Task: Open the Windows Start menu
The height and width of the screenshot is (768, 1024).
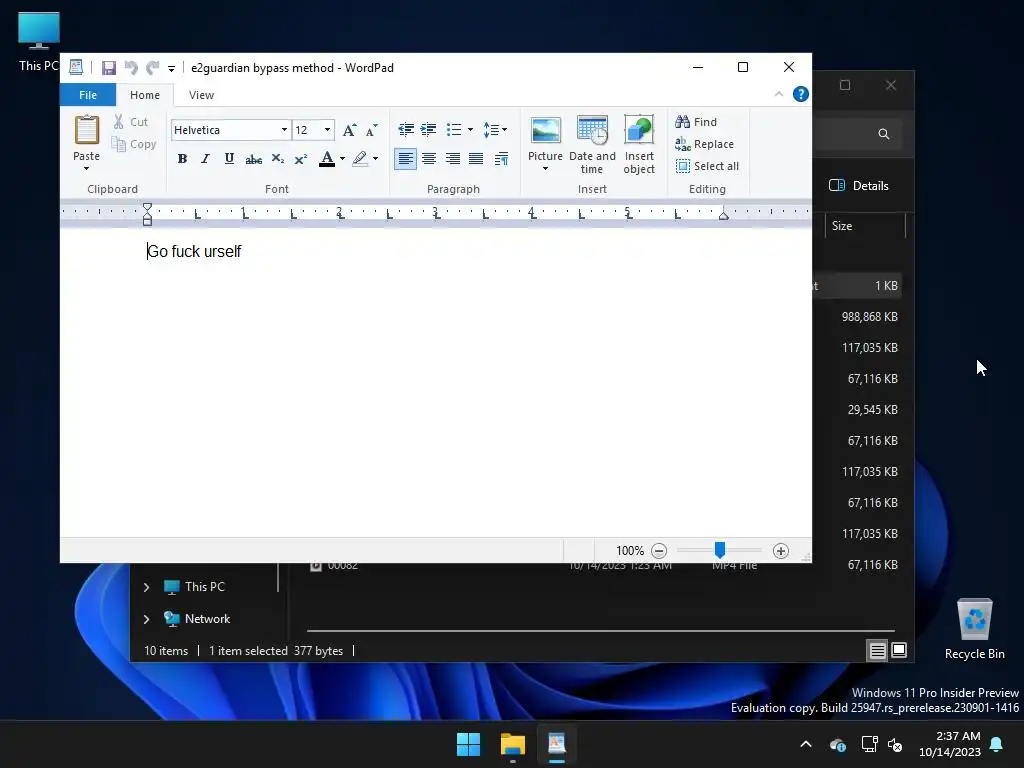Action: click(x=468, y=744)
